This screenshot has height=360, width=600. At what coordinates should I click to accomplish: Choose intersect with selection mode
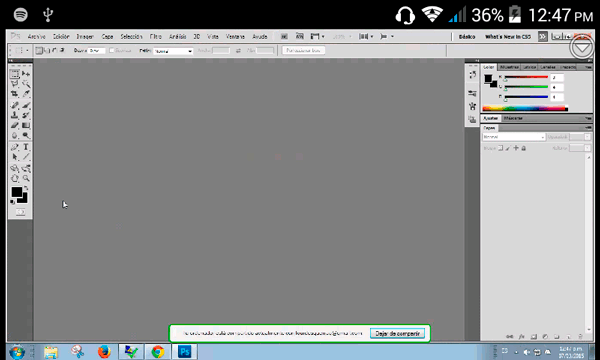point(62,50)
